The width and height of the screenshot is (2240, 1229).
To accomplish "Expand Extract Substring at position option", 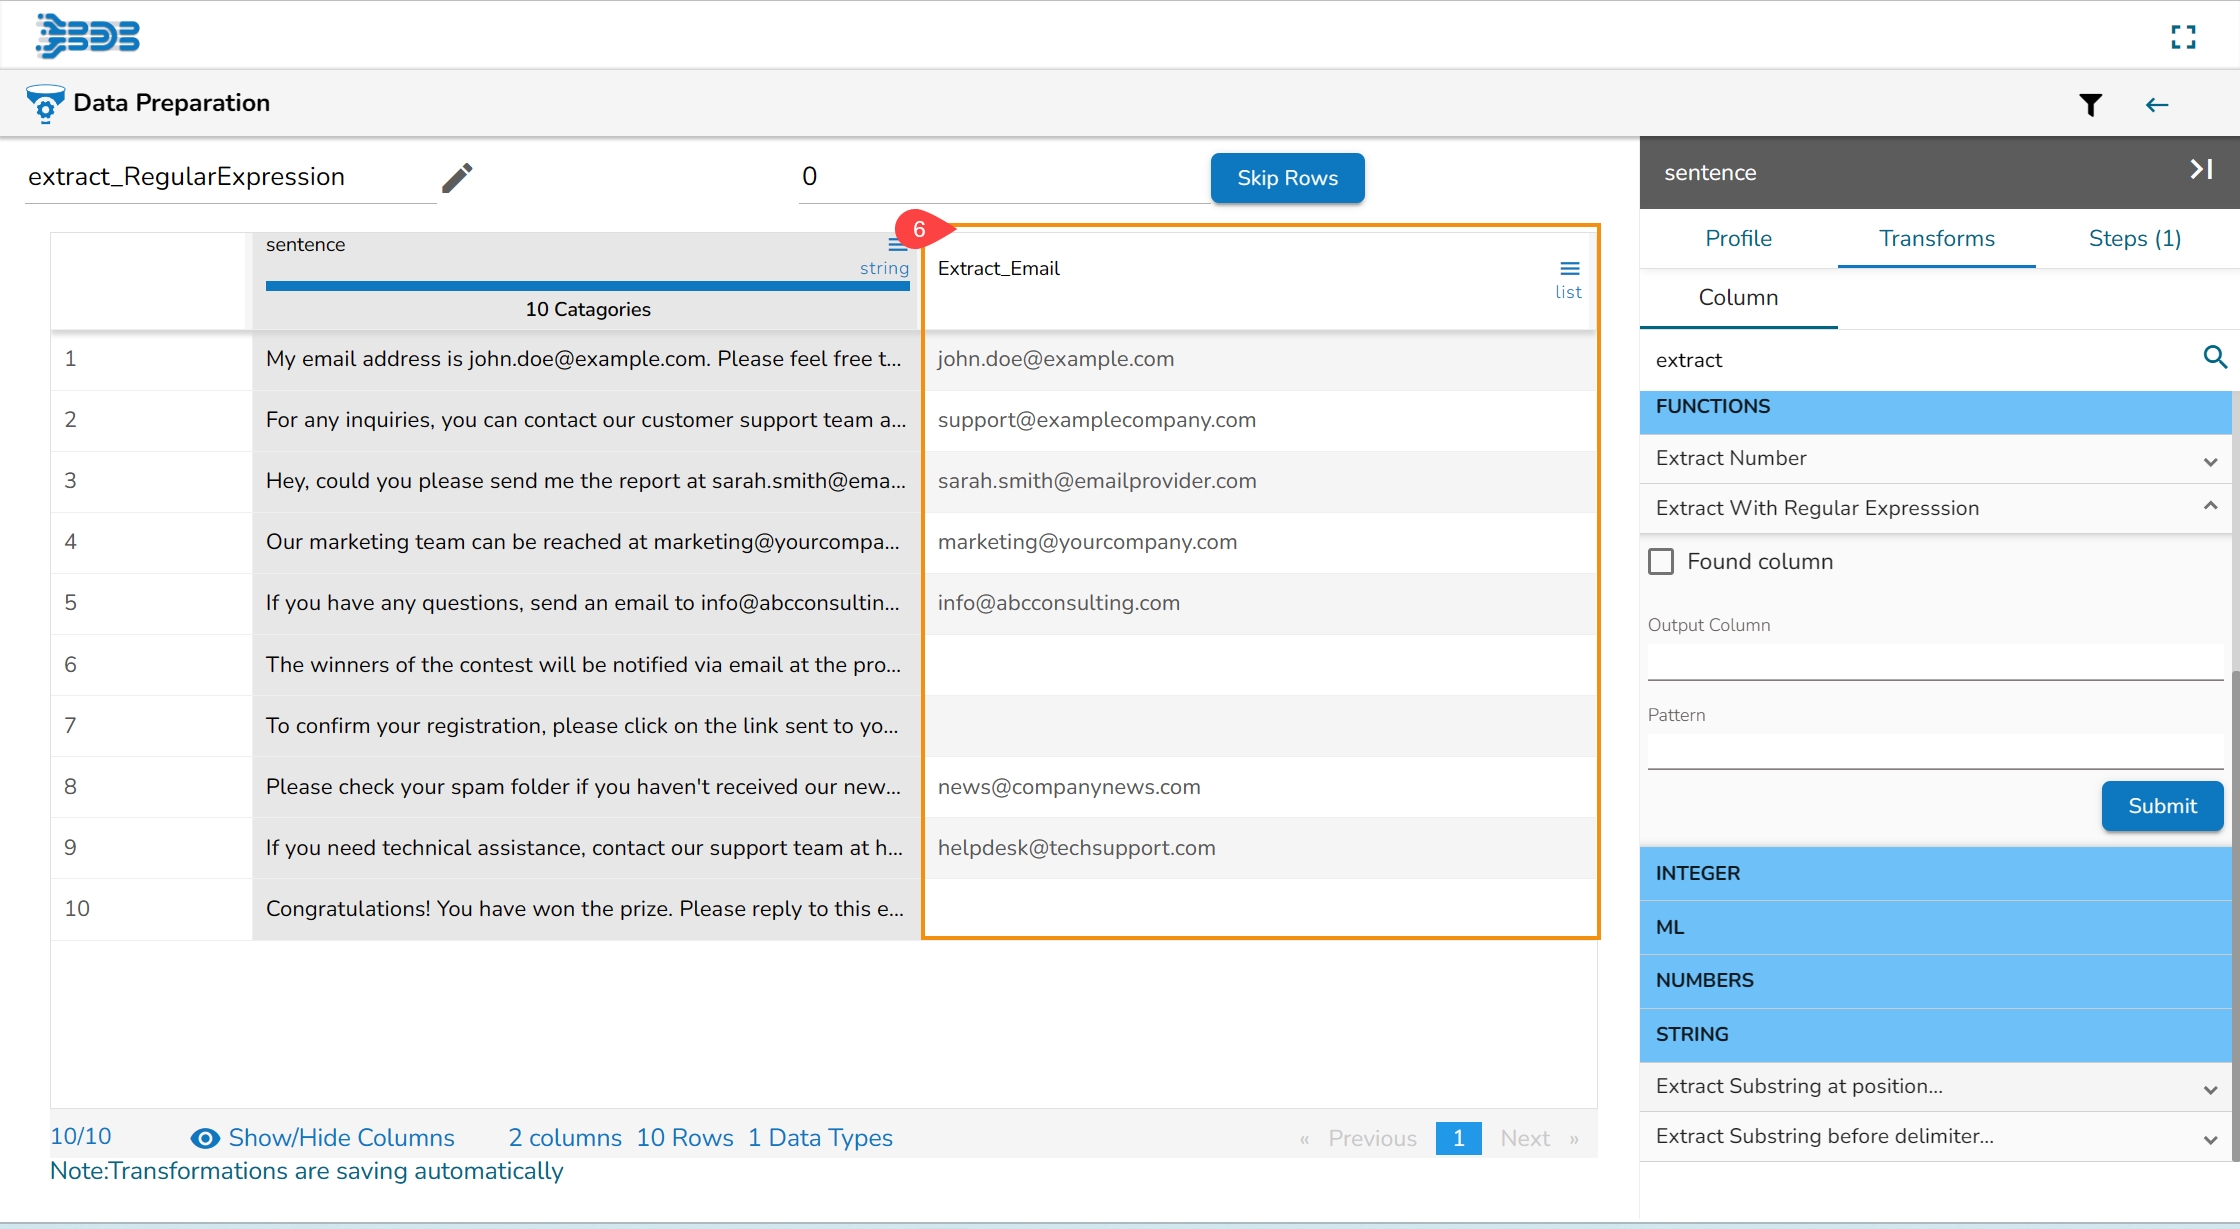I will [2210, 1088].
